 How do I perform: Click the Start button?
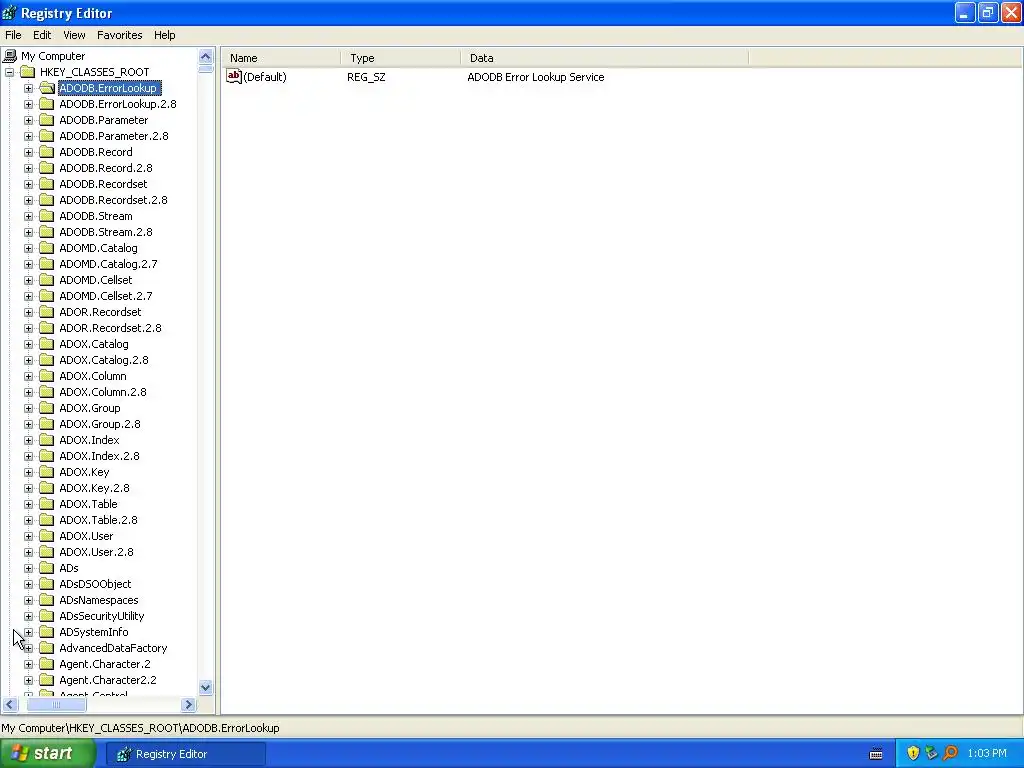pos(48,754)
